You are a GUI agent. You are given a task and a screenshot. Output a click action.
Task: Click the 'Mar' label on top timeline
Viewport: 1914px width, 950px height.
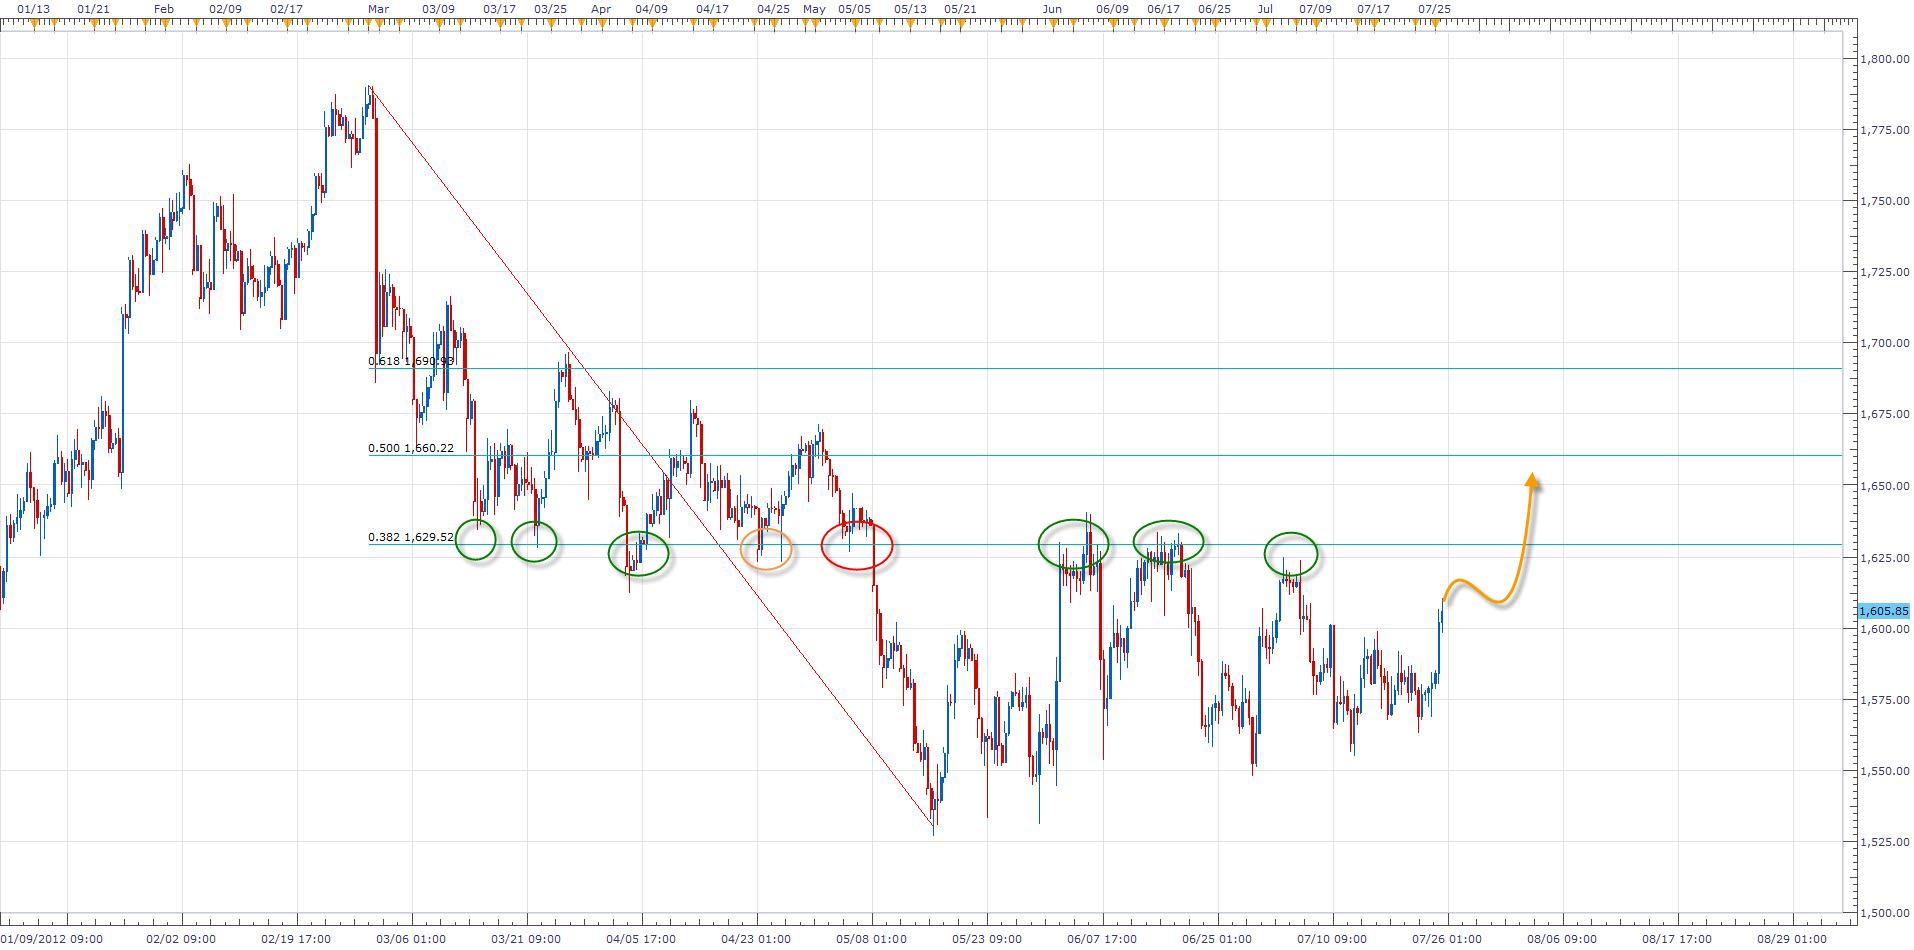(378, 8)
